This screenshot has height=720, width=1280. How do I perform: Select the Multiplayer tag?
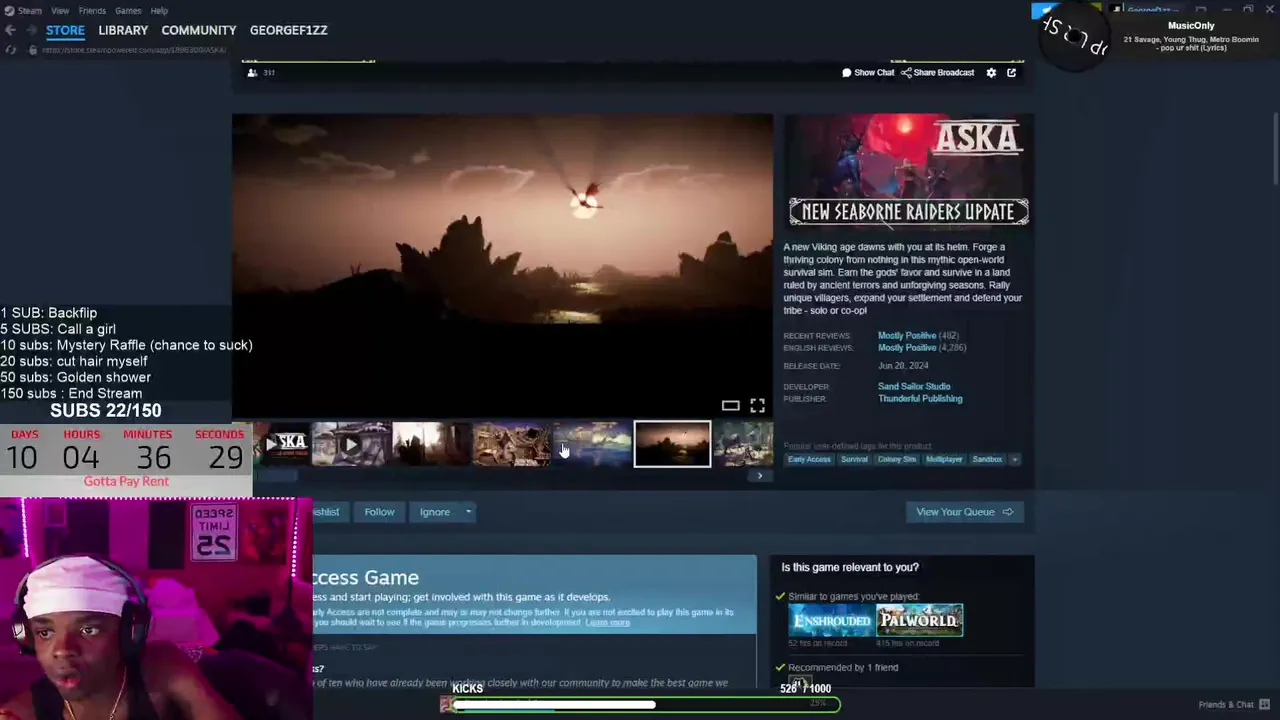tap(944, 459)
